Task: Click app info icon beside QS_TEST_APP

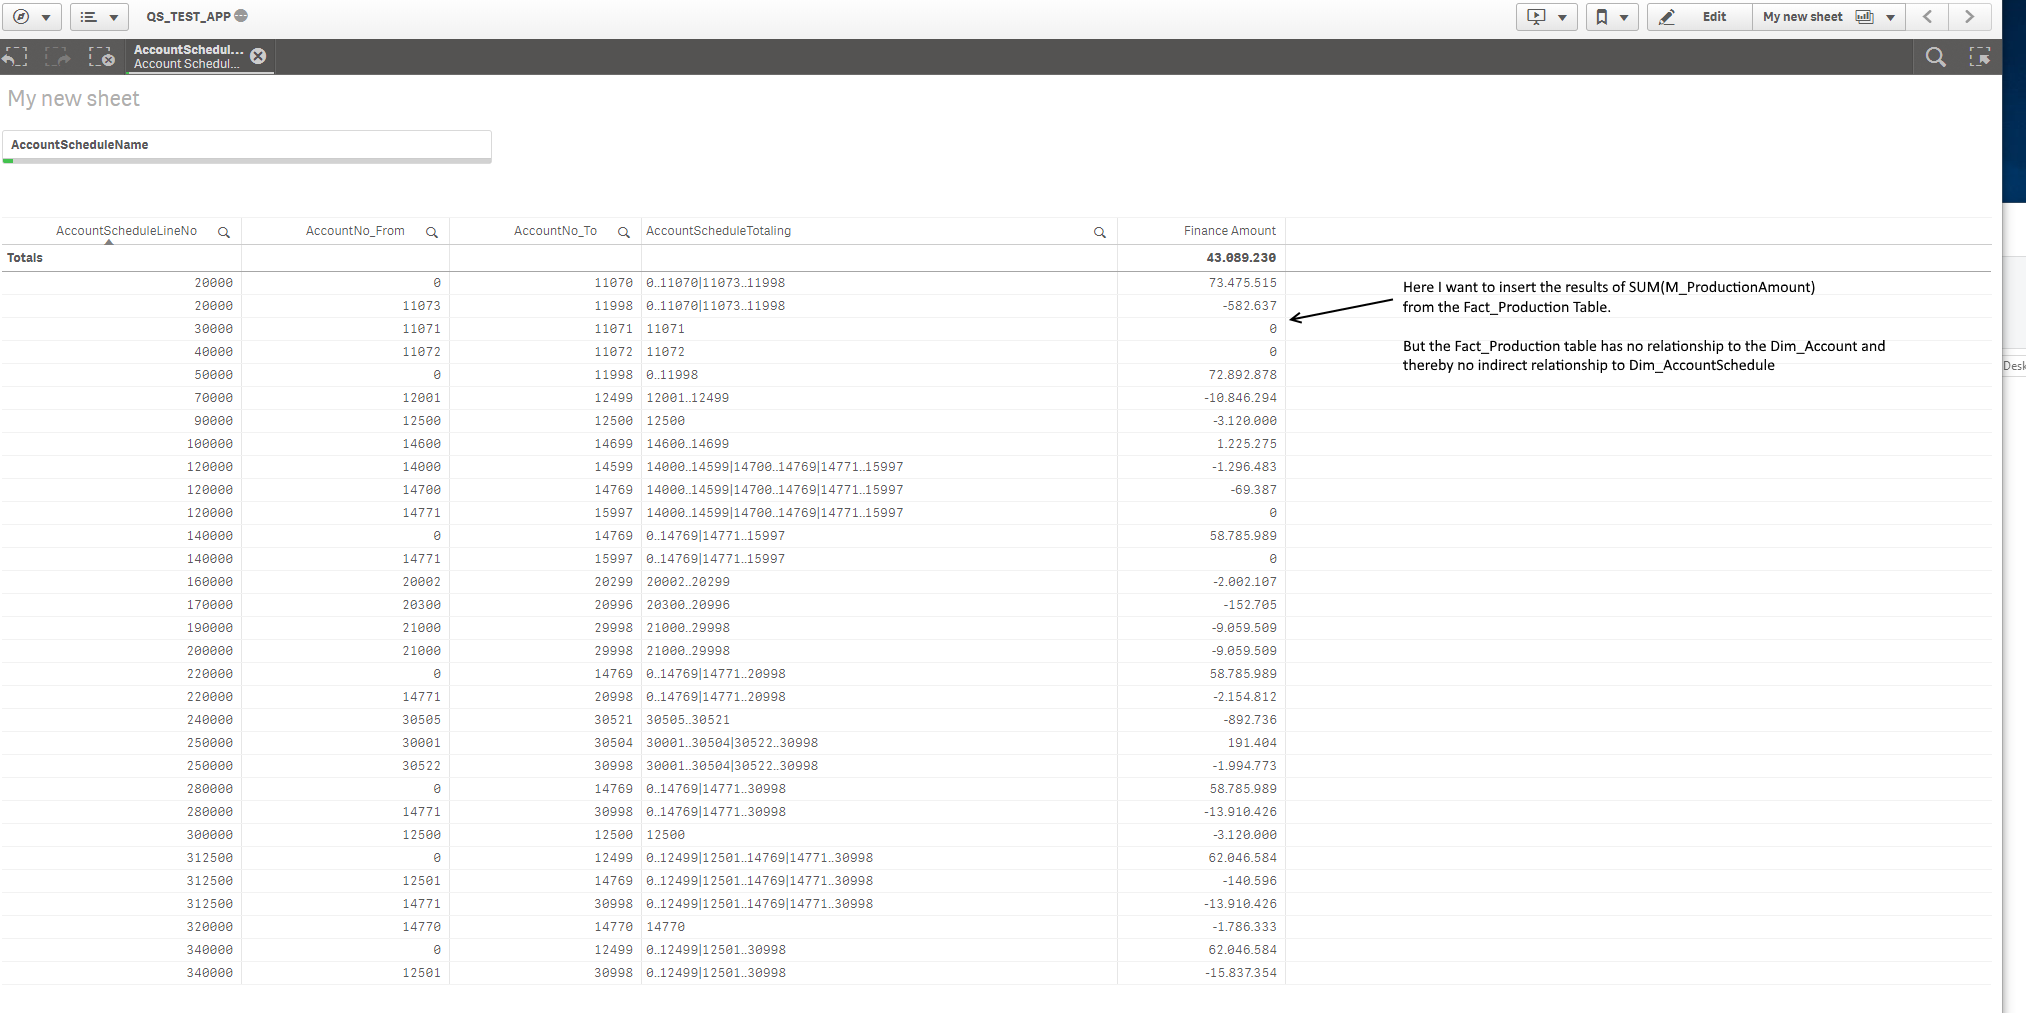Action: (x=241, y=16)
